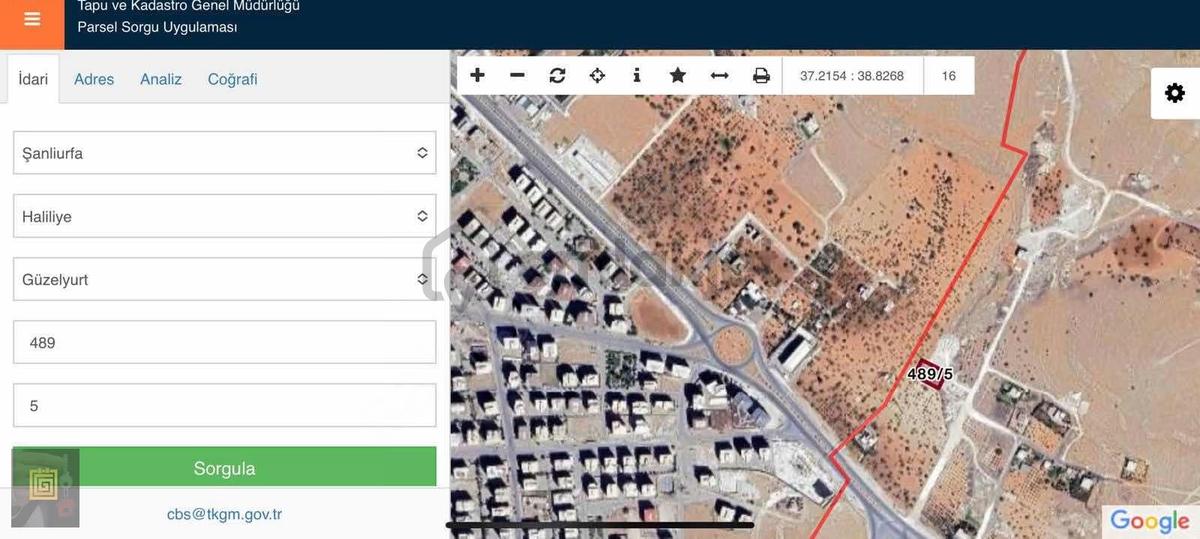The height and width of the screenshot is (539, 1200).
Task: Activate the locate crosshair tool
Action: (x=597, y=75)
